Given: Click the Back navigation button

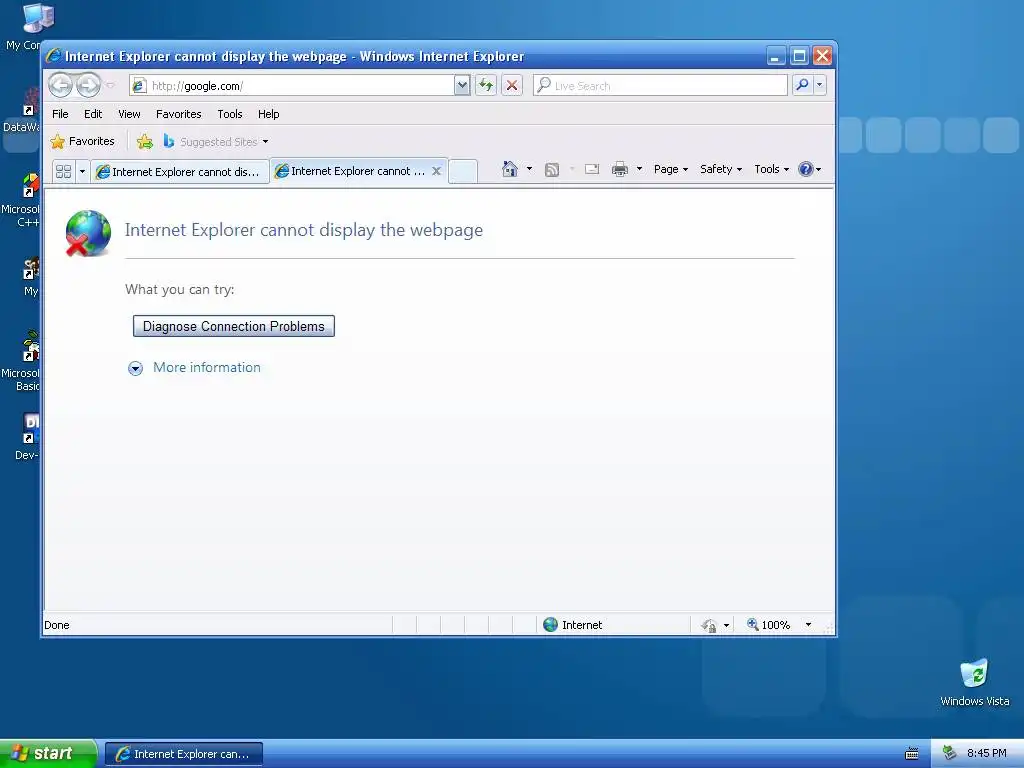Looking at the screenshot, I should (61, 85).
